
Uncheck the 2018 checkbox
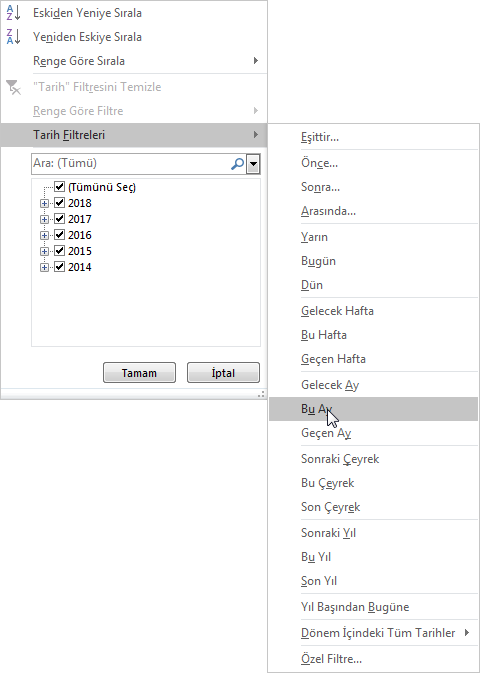click(x=60, y=203)
